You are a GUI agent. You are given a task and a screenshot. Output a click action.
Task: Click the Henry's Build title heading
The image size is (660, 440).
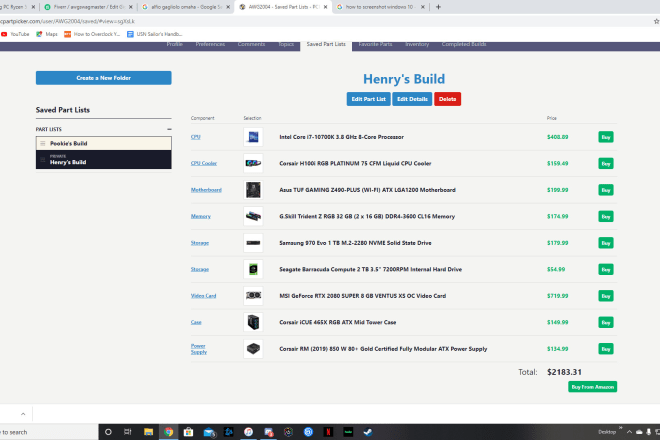[404, 79]
